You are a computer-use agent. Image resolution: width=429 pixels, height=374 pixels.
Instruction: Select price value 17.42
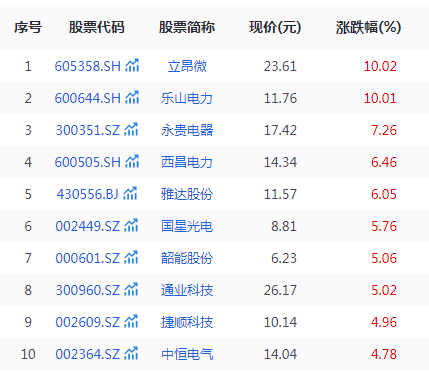[280, 130]
